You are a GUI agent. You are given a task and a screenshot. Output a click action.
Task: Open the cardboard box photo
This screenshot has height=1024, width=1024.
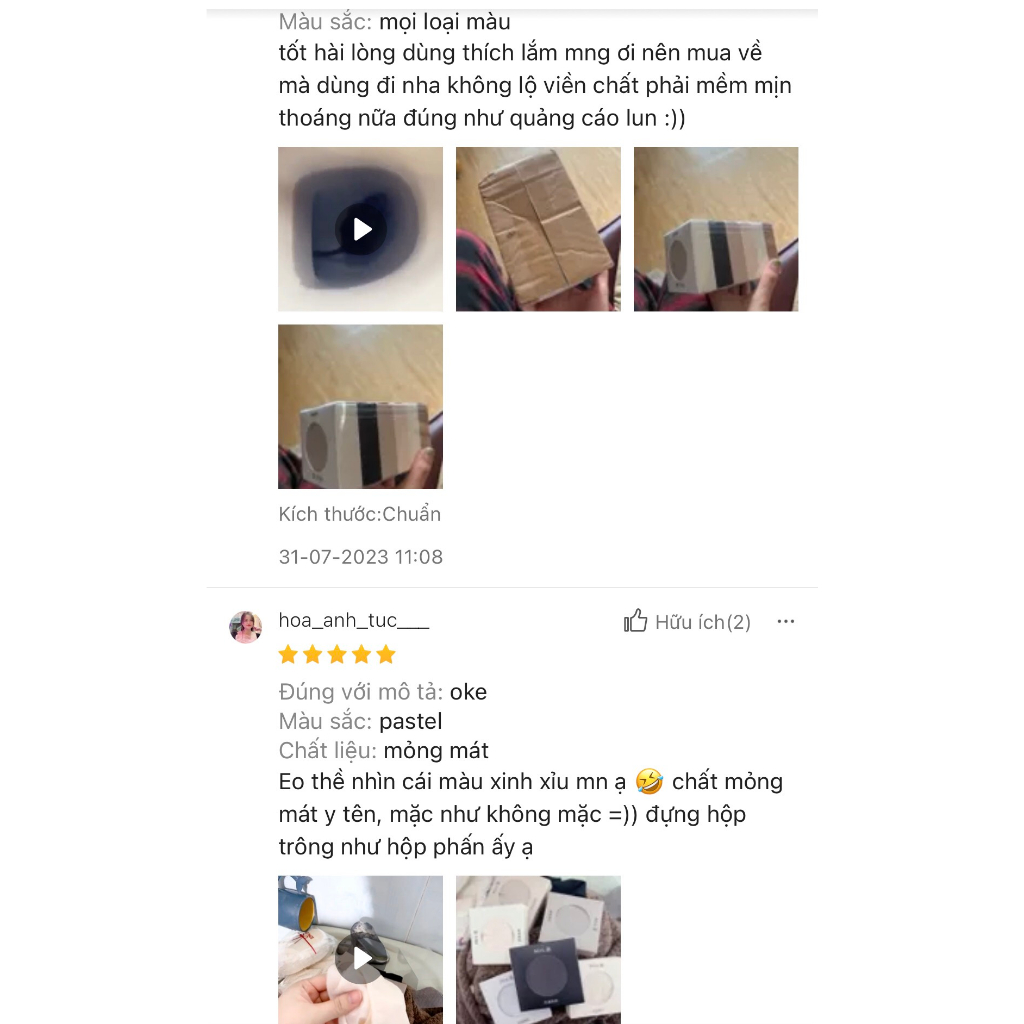click(538, 229)
